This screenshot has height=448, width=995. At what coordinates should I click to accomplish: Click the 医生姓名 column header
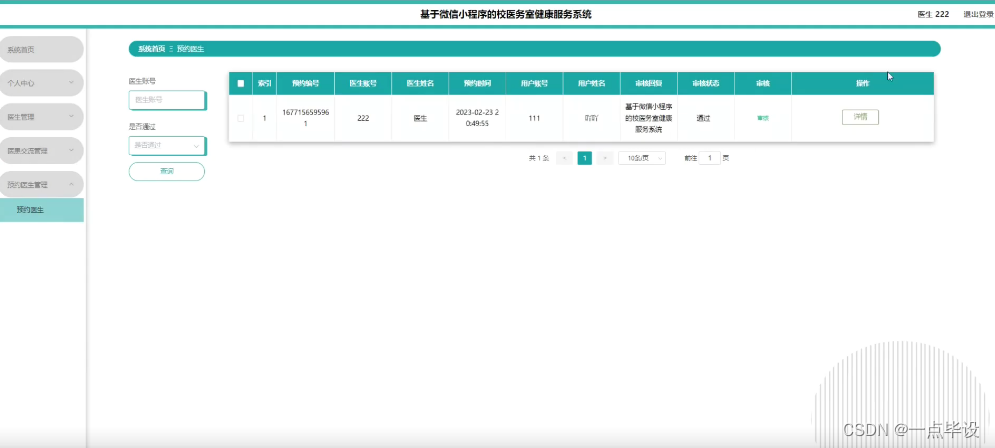[420, 83]
